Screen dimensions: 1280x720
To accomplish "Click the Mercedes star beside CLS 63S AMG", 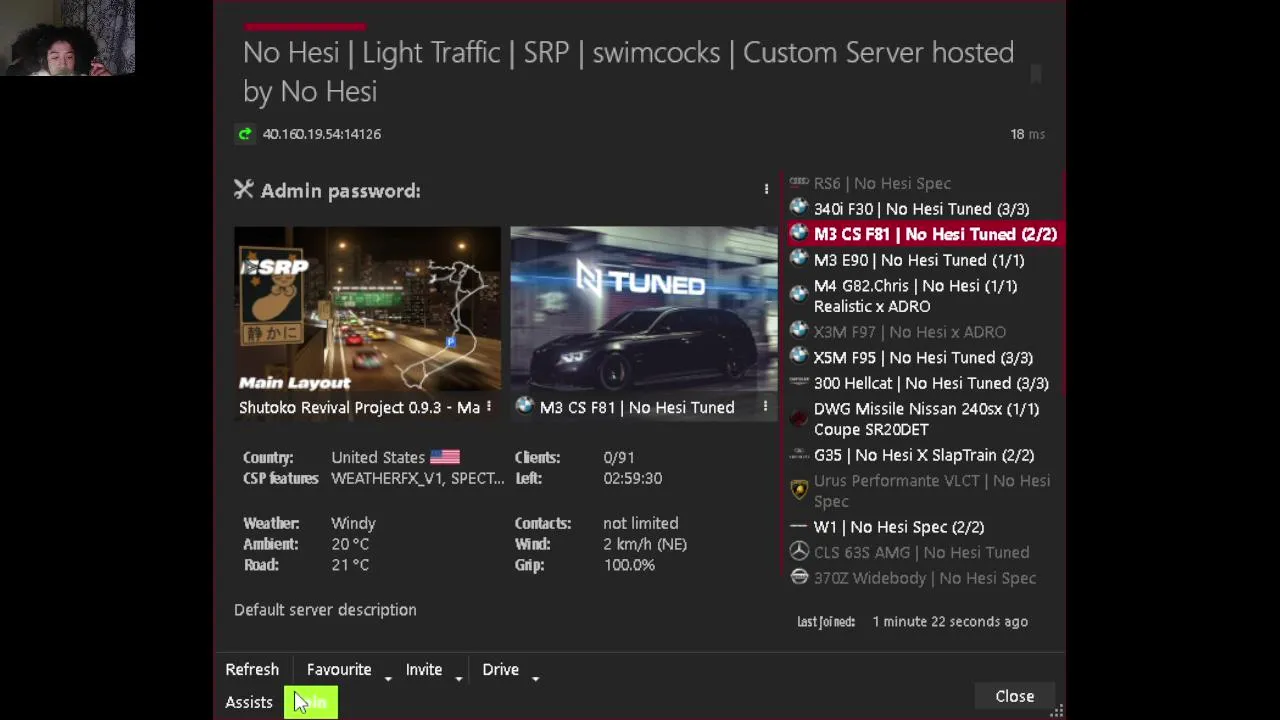I will point(798,551).
